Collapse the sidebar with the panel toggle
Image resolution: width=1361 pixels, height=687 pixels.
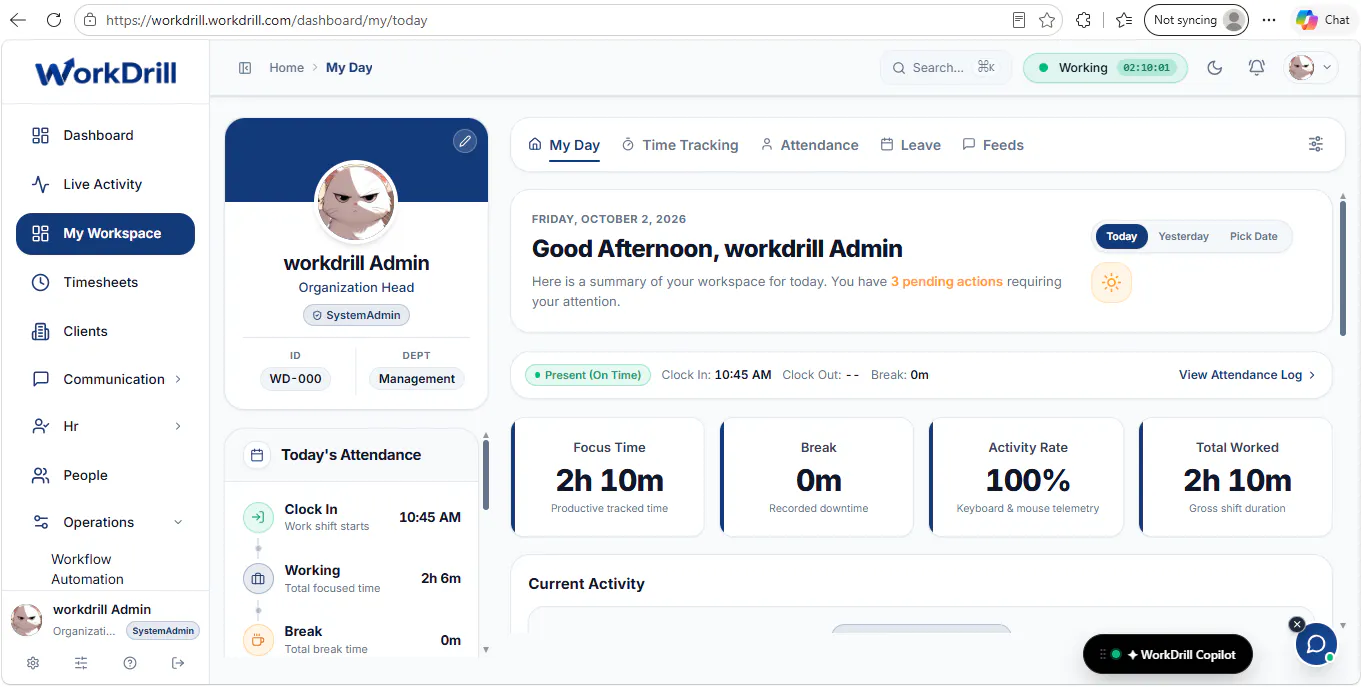click(x=245, y=68)
